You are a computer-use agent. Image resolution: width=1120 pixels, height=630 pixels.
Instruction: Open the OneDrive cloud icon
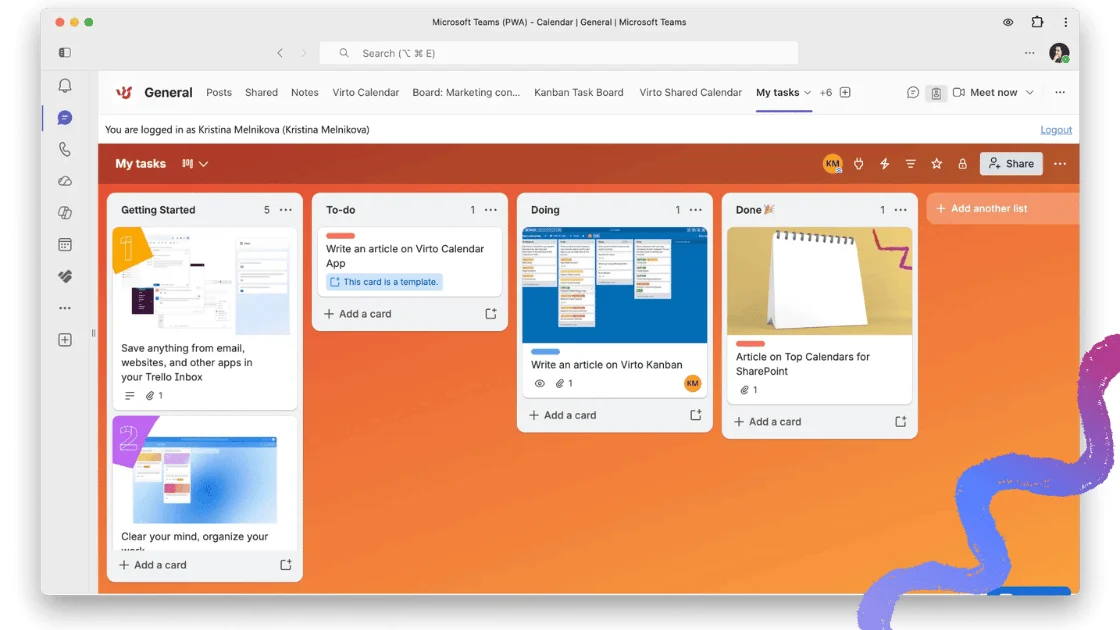65,181
